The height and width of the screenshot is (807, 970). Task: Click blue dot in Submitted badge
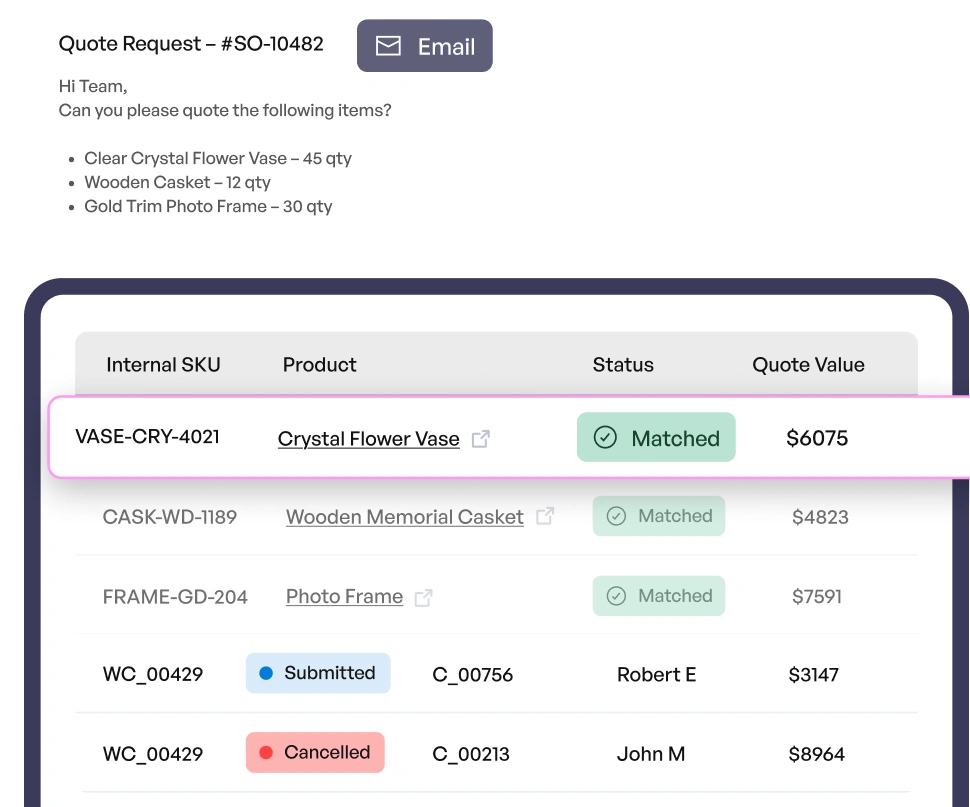point(266,673)
